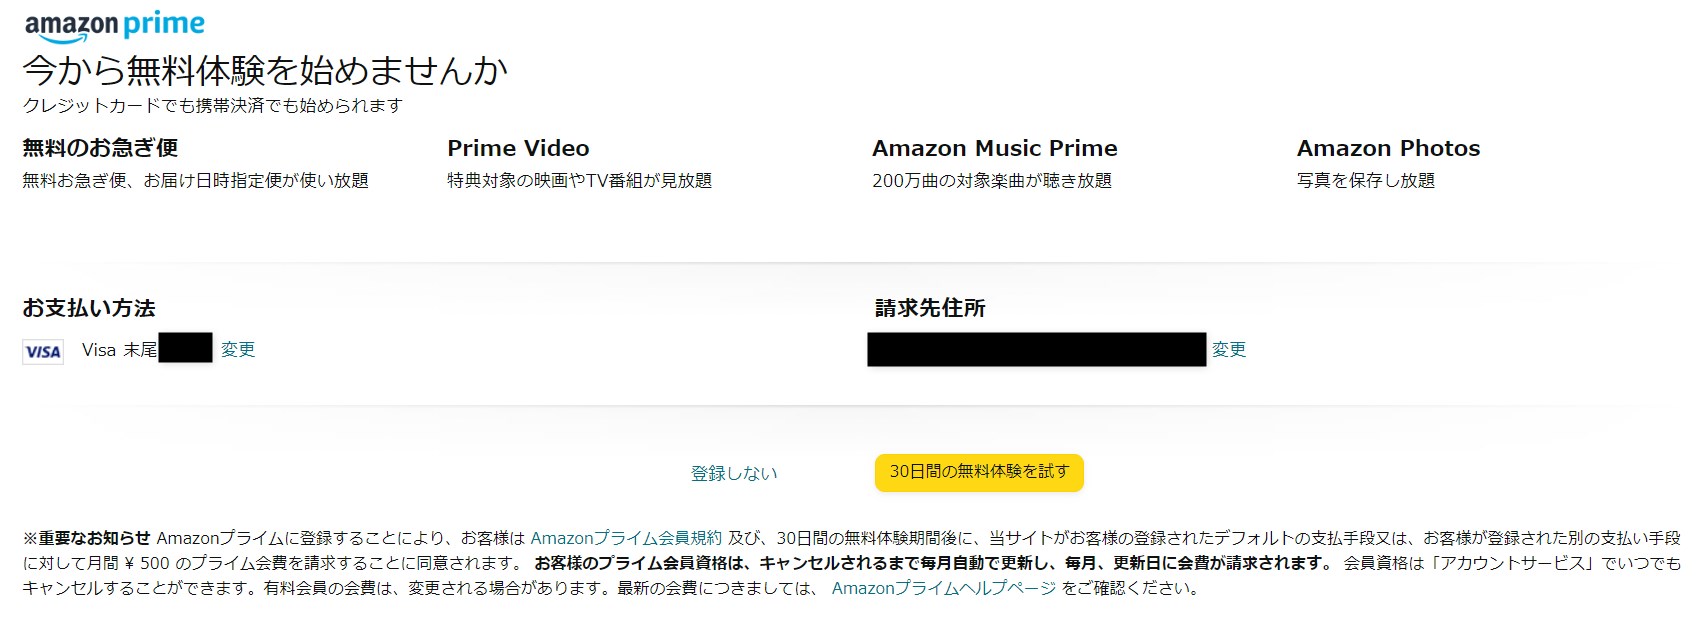Start the 30日間の無料体験を試す button
The width and height of the screenshot is (1707, 622).
(x=979, y=472)
